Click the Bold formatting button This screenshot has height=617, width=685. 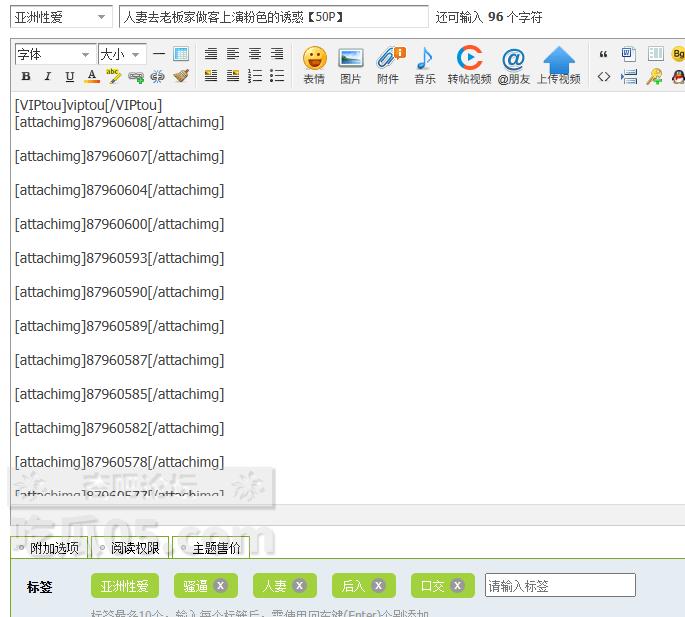(25, 77)
